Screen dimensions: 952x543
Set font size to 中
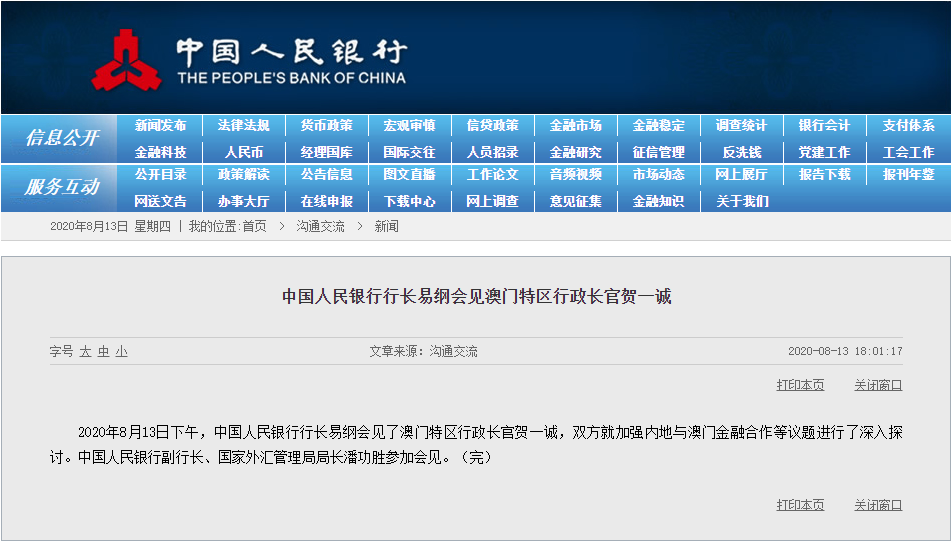point(103,352)
